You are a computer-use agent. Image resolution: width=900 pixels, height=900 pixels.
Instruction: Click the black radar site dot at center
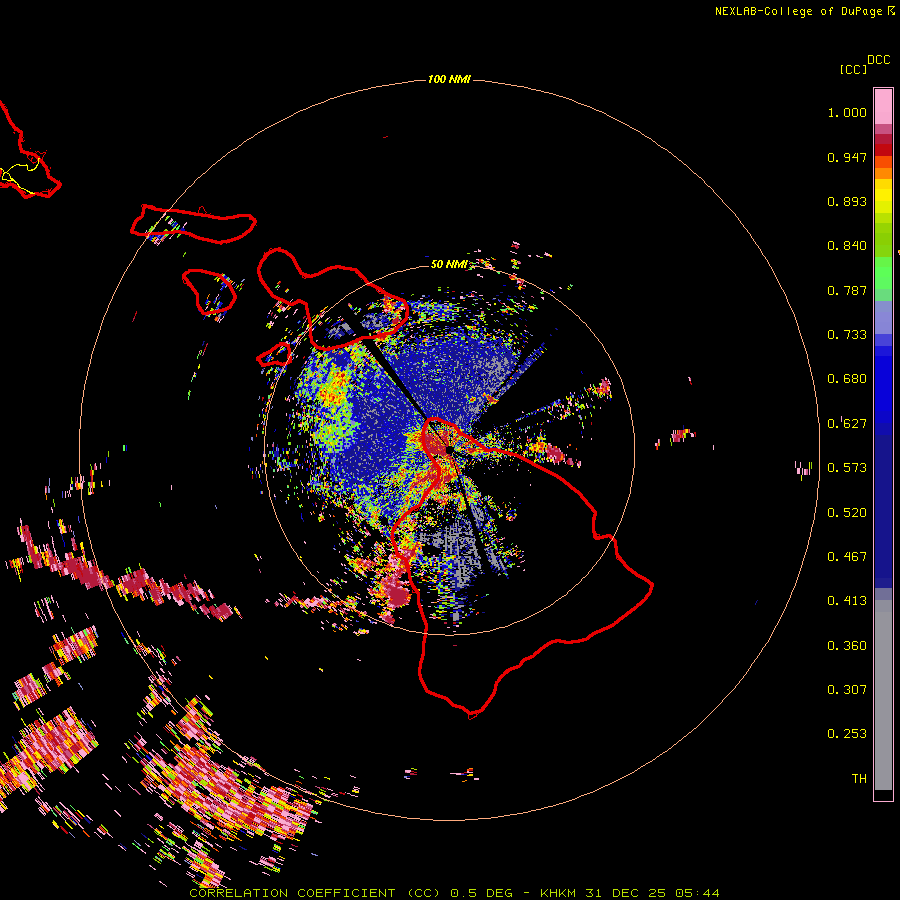(x=449, y=450)
